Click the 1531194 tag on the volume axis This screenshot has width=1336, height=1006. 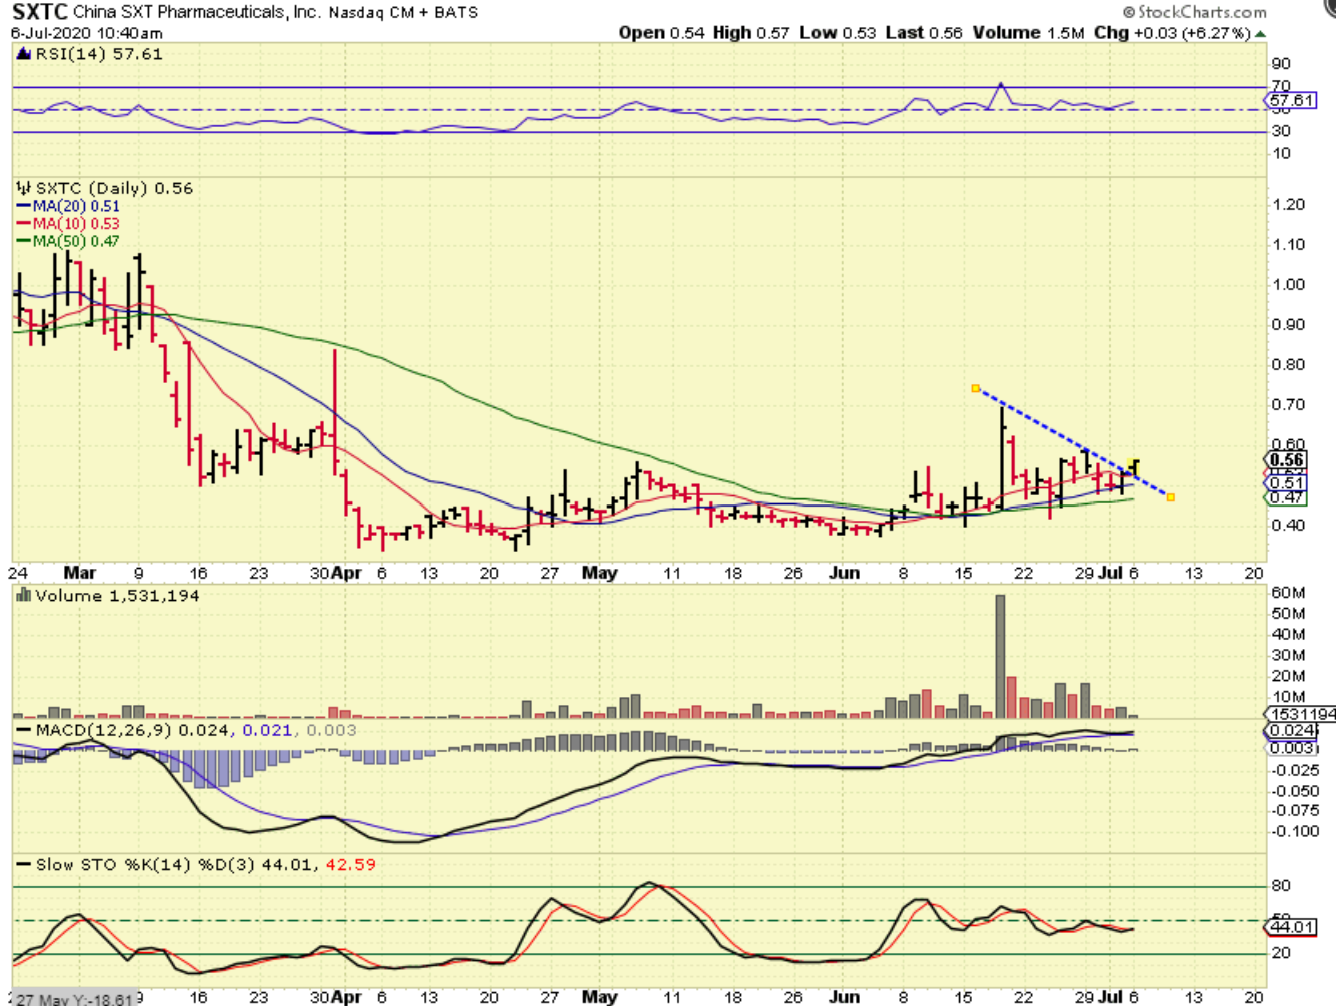click(x=1301, y=714)
